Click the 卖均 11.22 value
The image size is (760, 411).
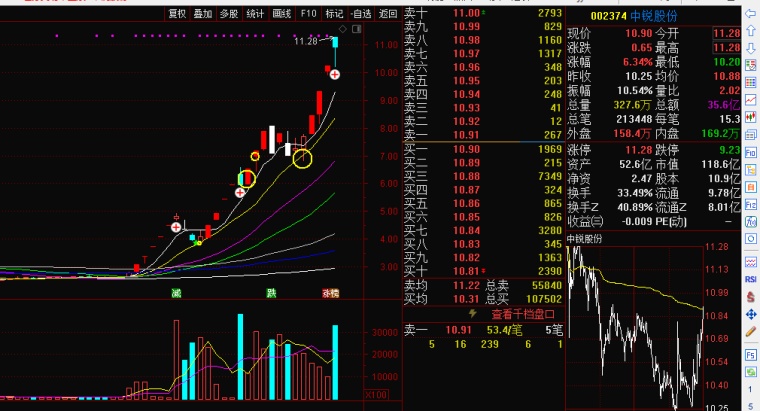click(466, 285)
